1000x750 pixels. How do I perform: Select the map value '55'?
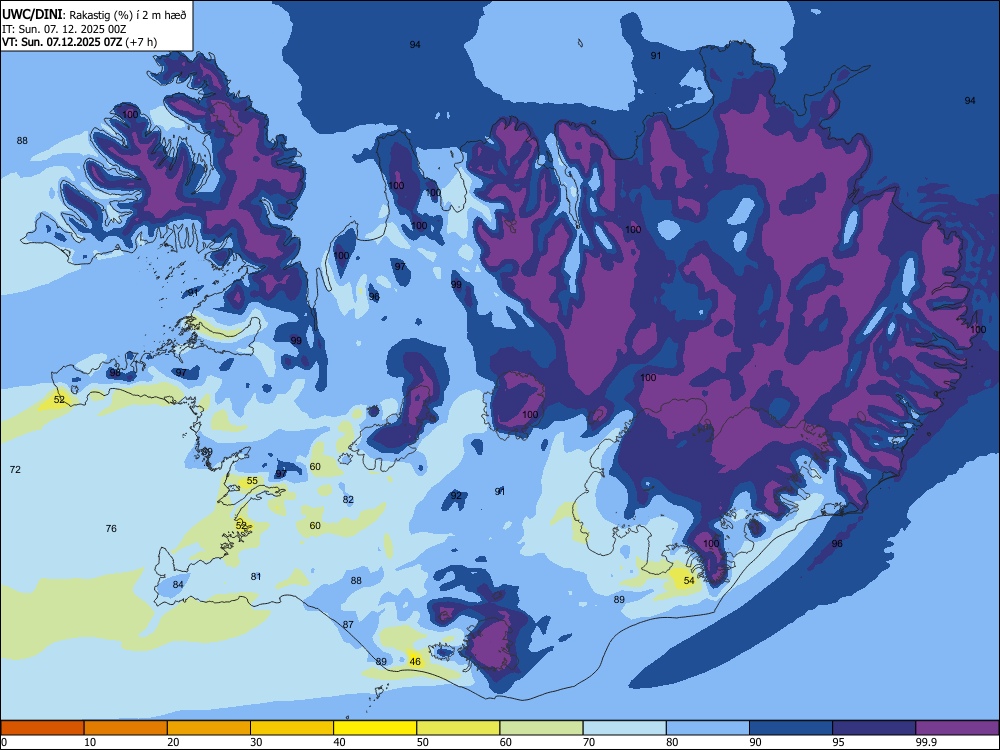coord(252,481)
